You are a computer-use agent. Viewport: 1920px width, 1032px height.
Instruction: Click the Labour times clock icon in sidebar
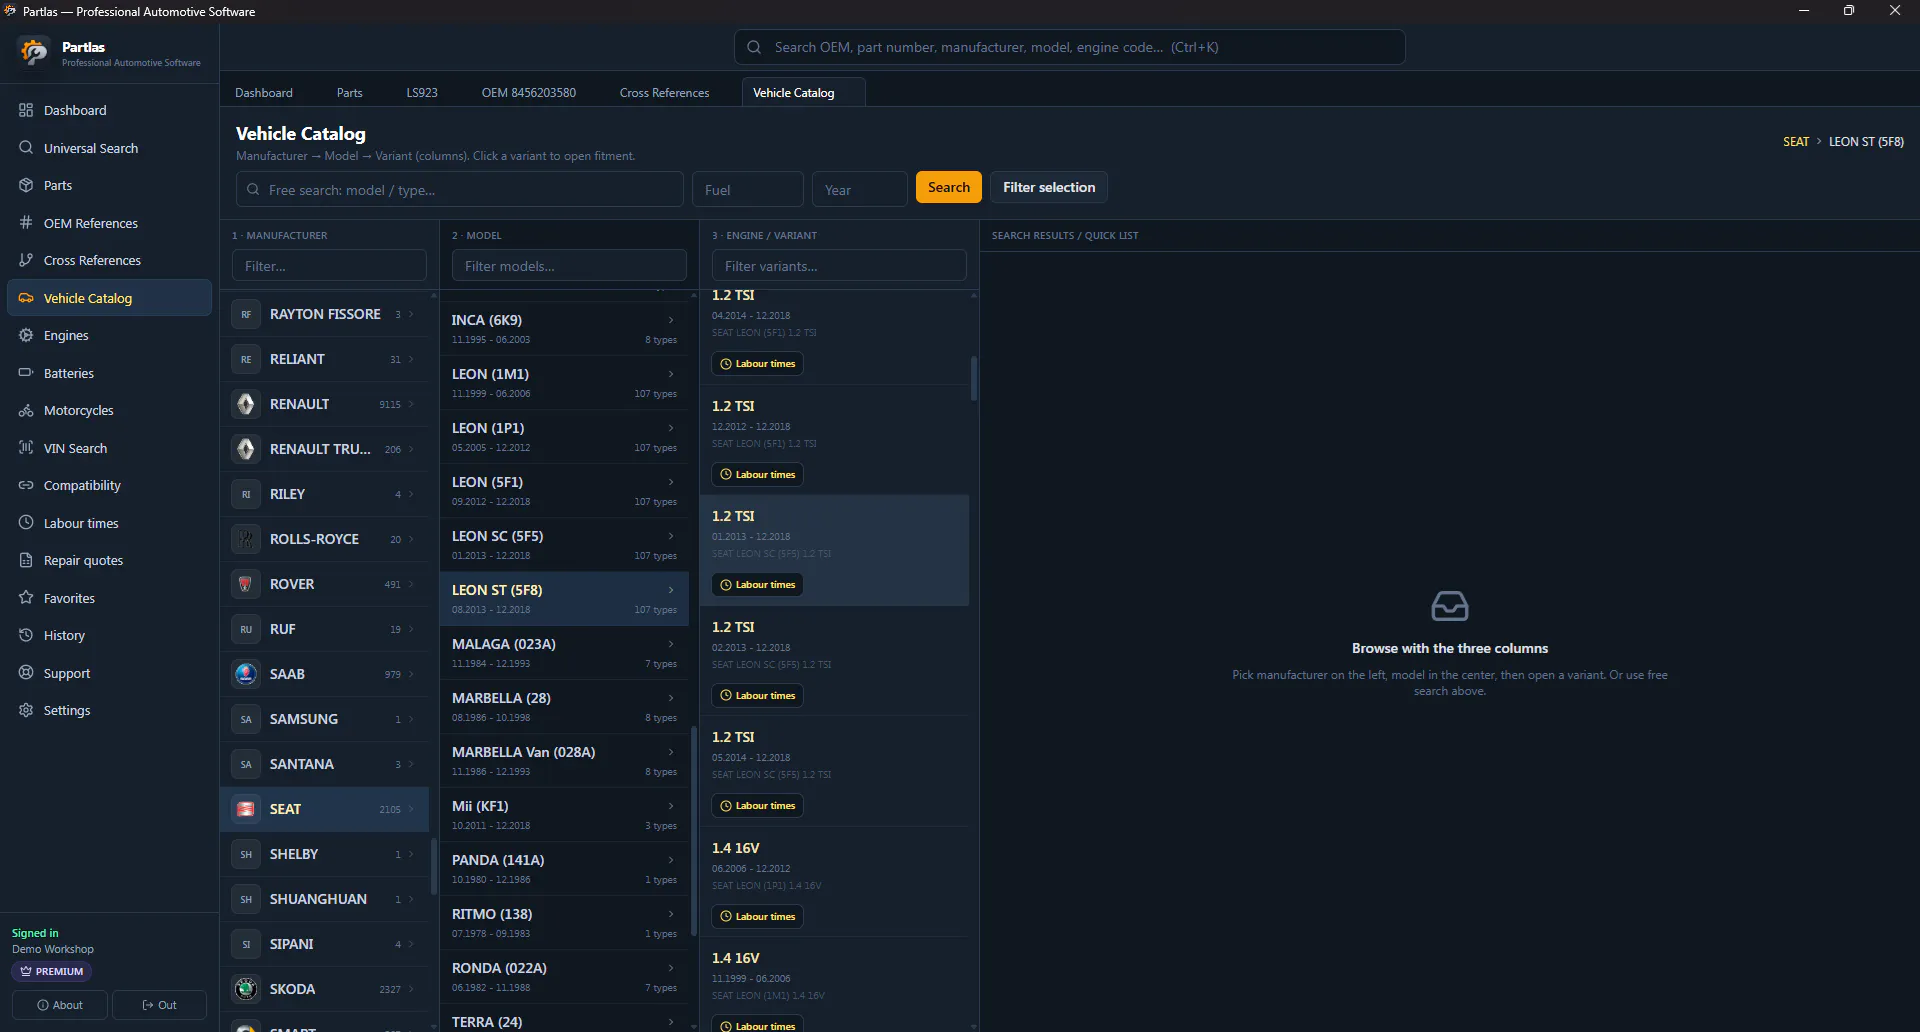click(x=26, y=523)
